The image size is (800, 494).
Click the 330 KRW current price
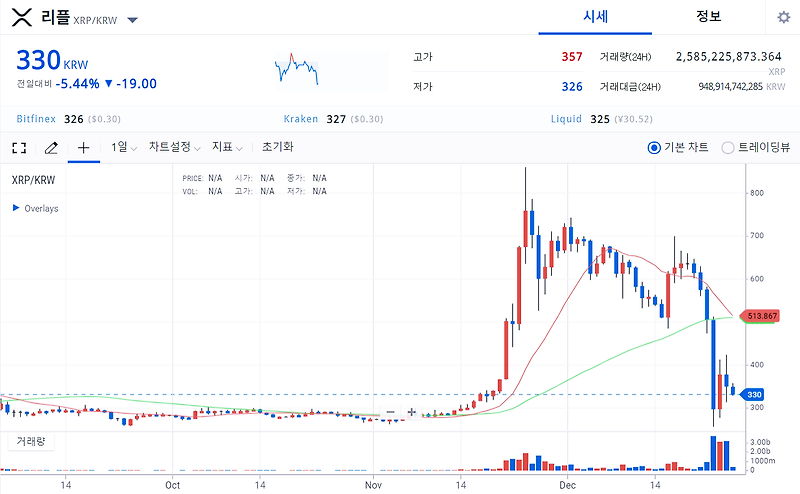coord(52,61)
